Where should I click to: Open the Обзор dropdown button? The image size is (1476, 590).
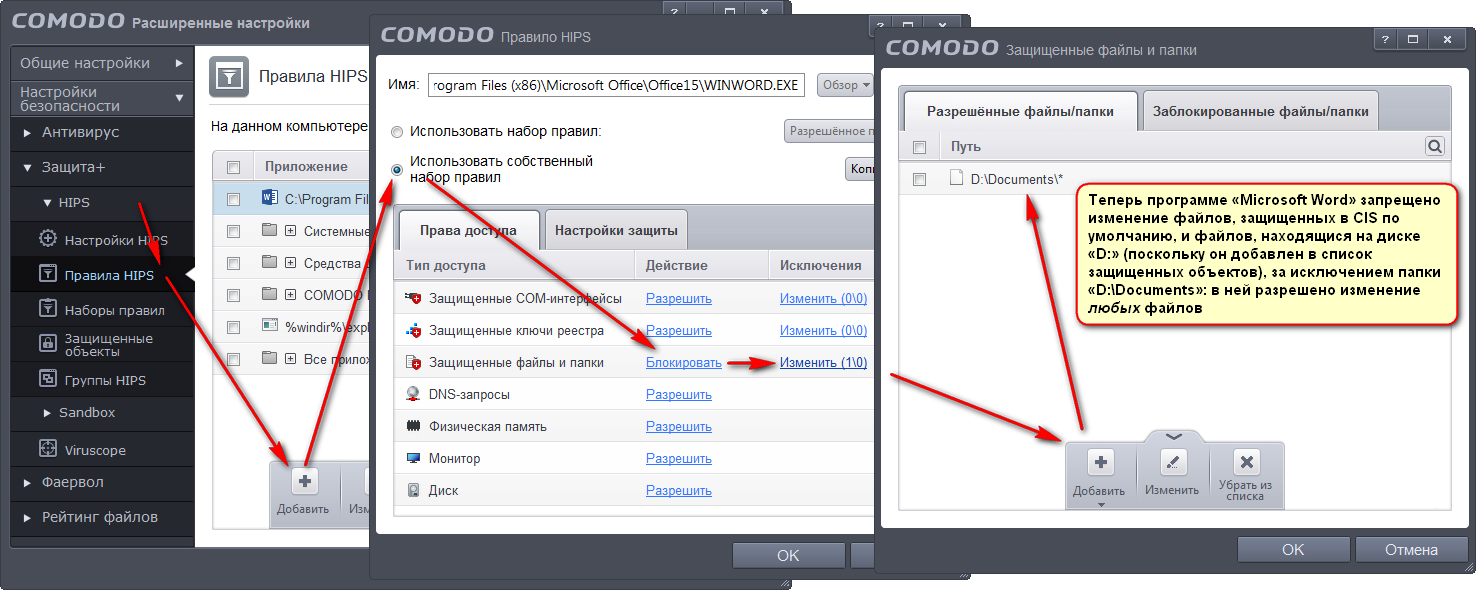pos(845,85)
